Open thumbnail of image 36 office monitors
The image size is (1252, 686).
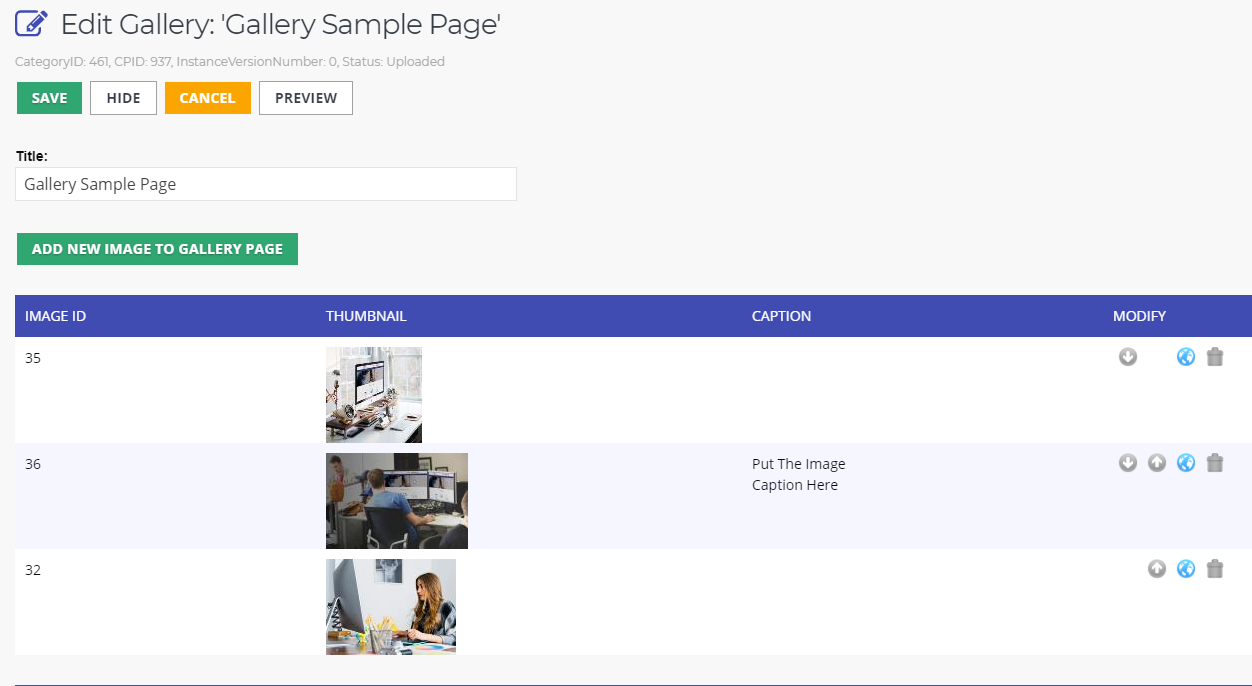(397, 501)
